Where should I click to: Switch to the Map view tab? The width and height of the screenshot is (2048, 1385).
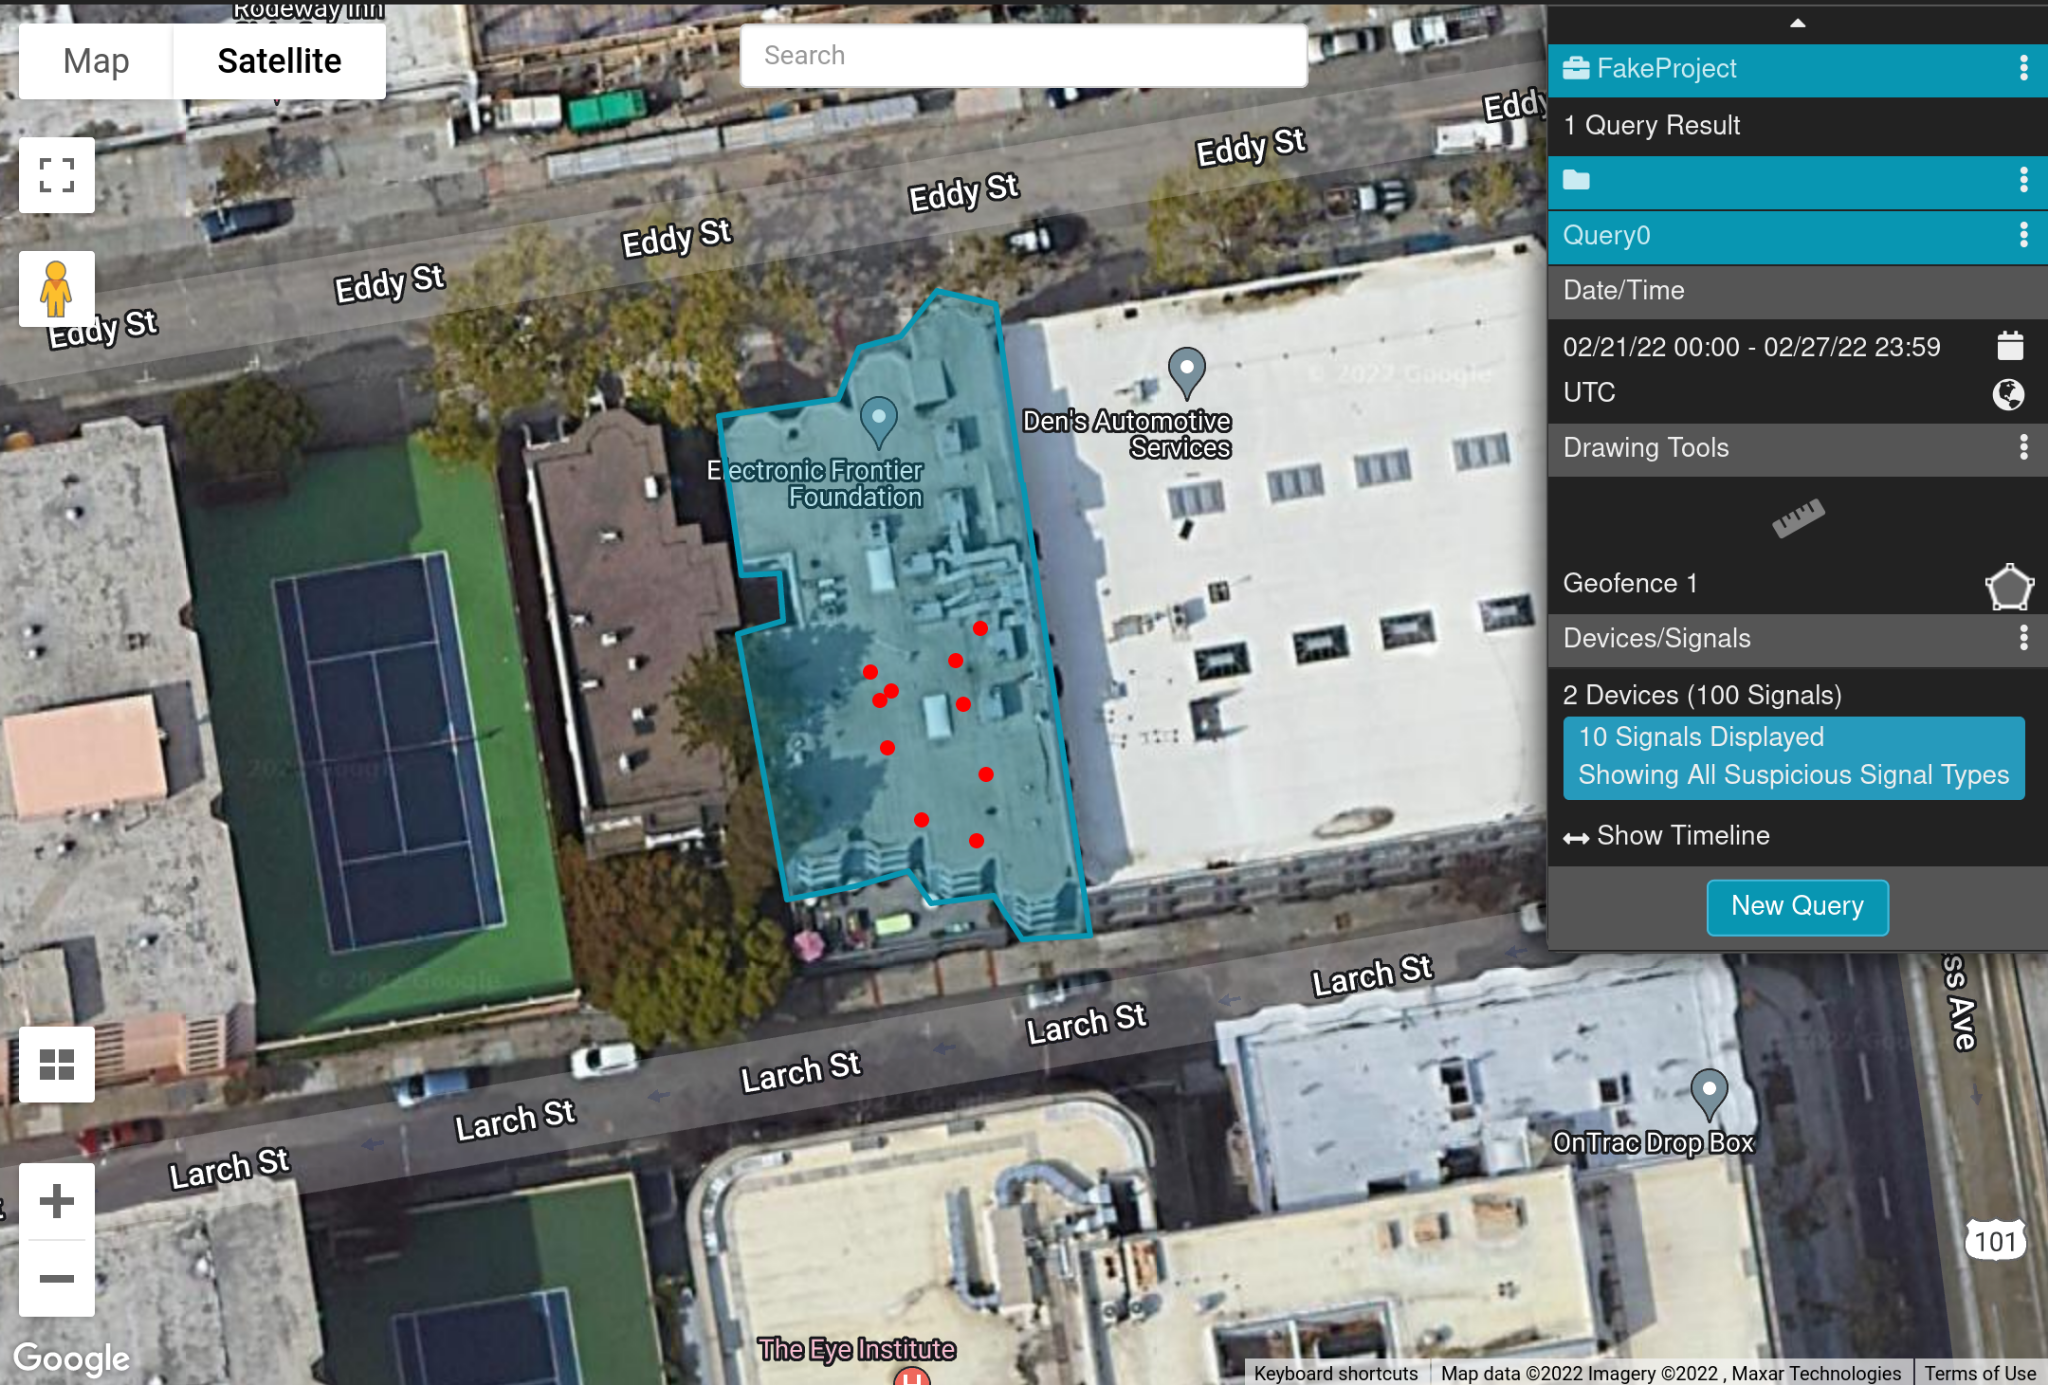96,60
